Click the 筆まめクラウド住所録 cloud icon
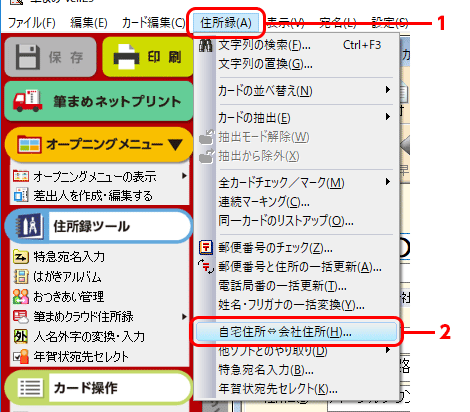 [21, 317]
